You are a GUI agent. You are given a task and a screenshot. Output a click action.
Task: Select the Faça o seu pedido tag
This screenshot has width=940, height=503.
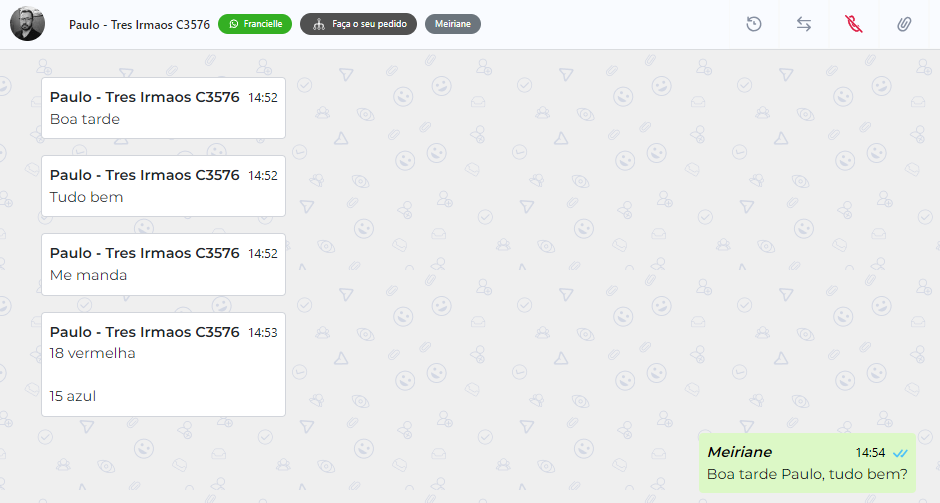(x=358, y=24)
